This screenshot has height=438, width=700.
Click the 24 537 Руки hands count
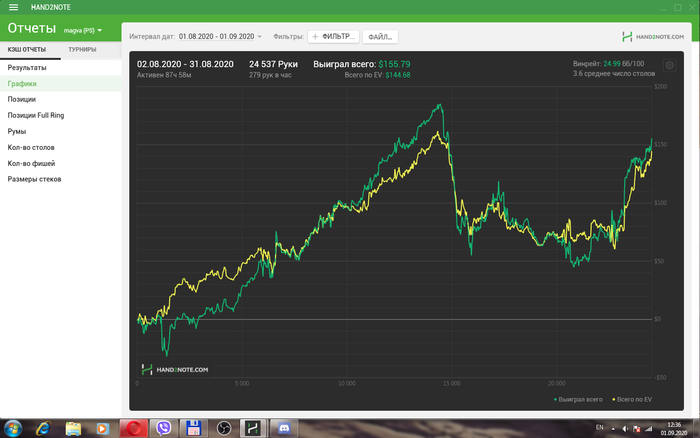click(x=273, y=64)
